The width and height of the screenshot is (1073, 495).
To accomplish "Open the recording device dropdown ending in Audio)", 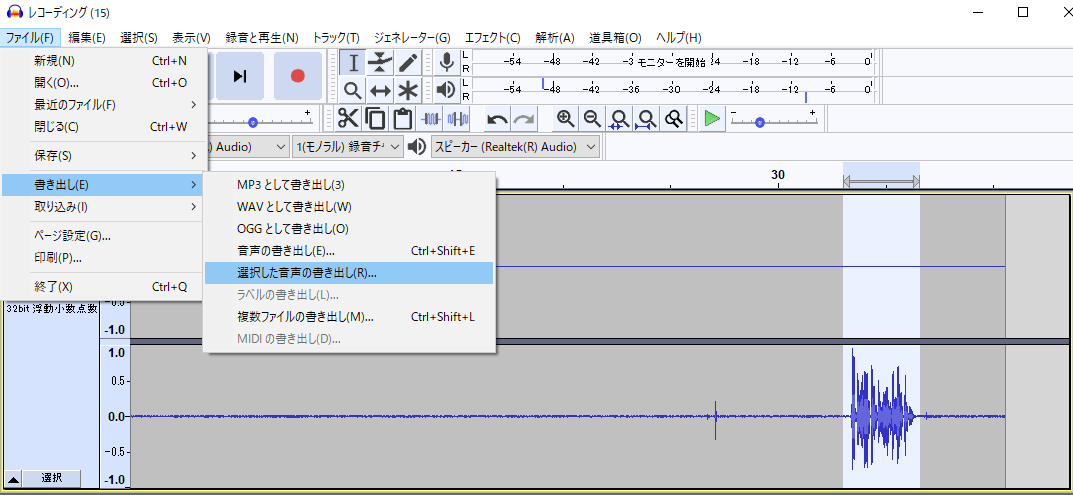I will point(248,147).
